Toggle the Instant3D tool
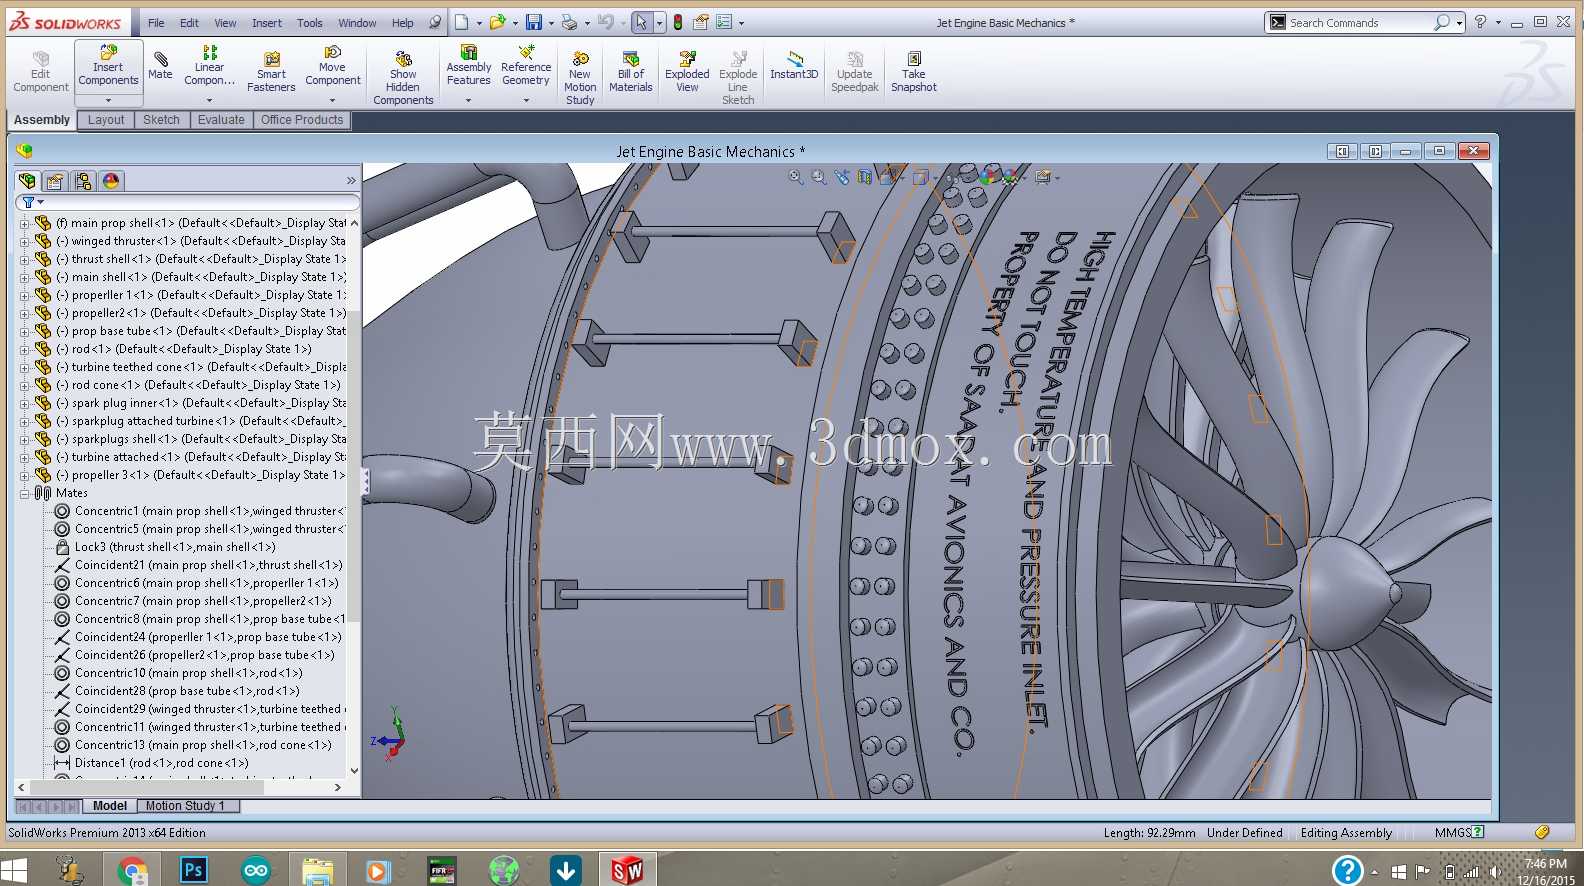Viewport: 1584px width, 886px height. tap(794, 66)
